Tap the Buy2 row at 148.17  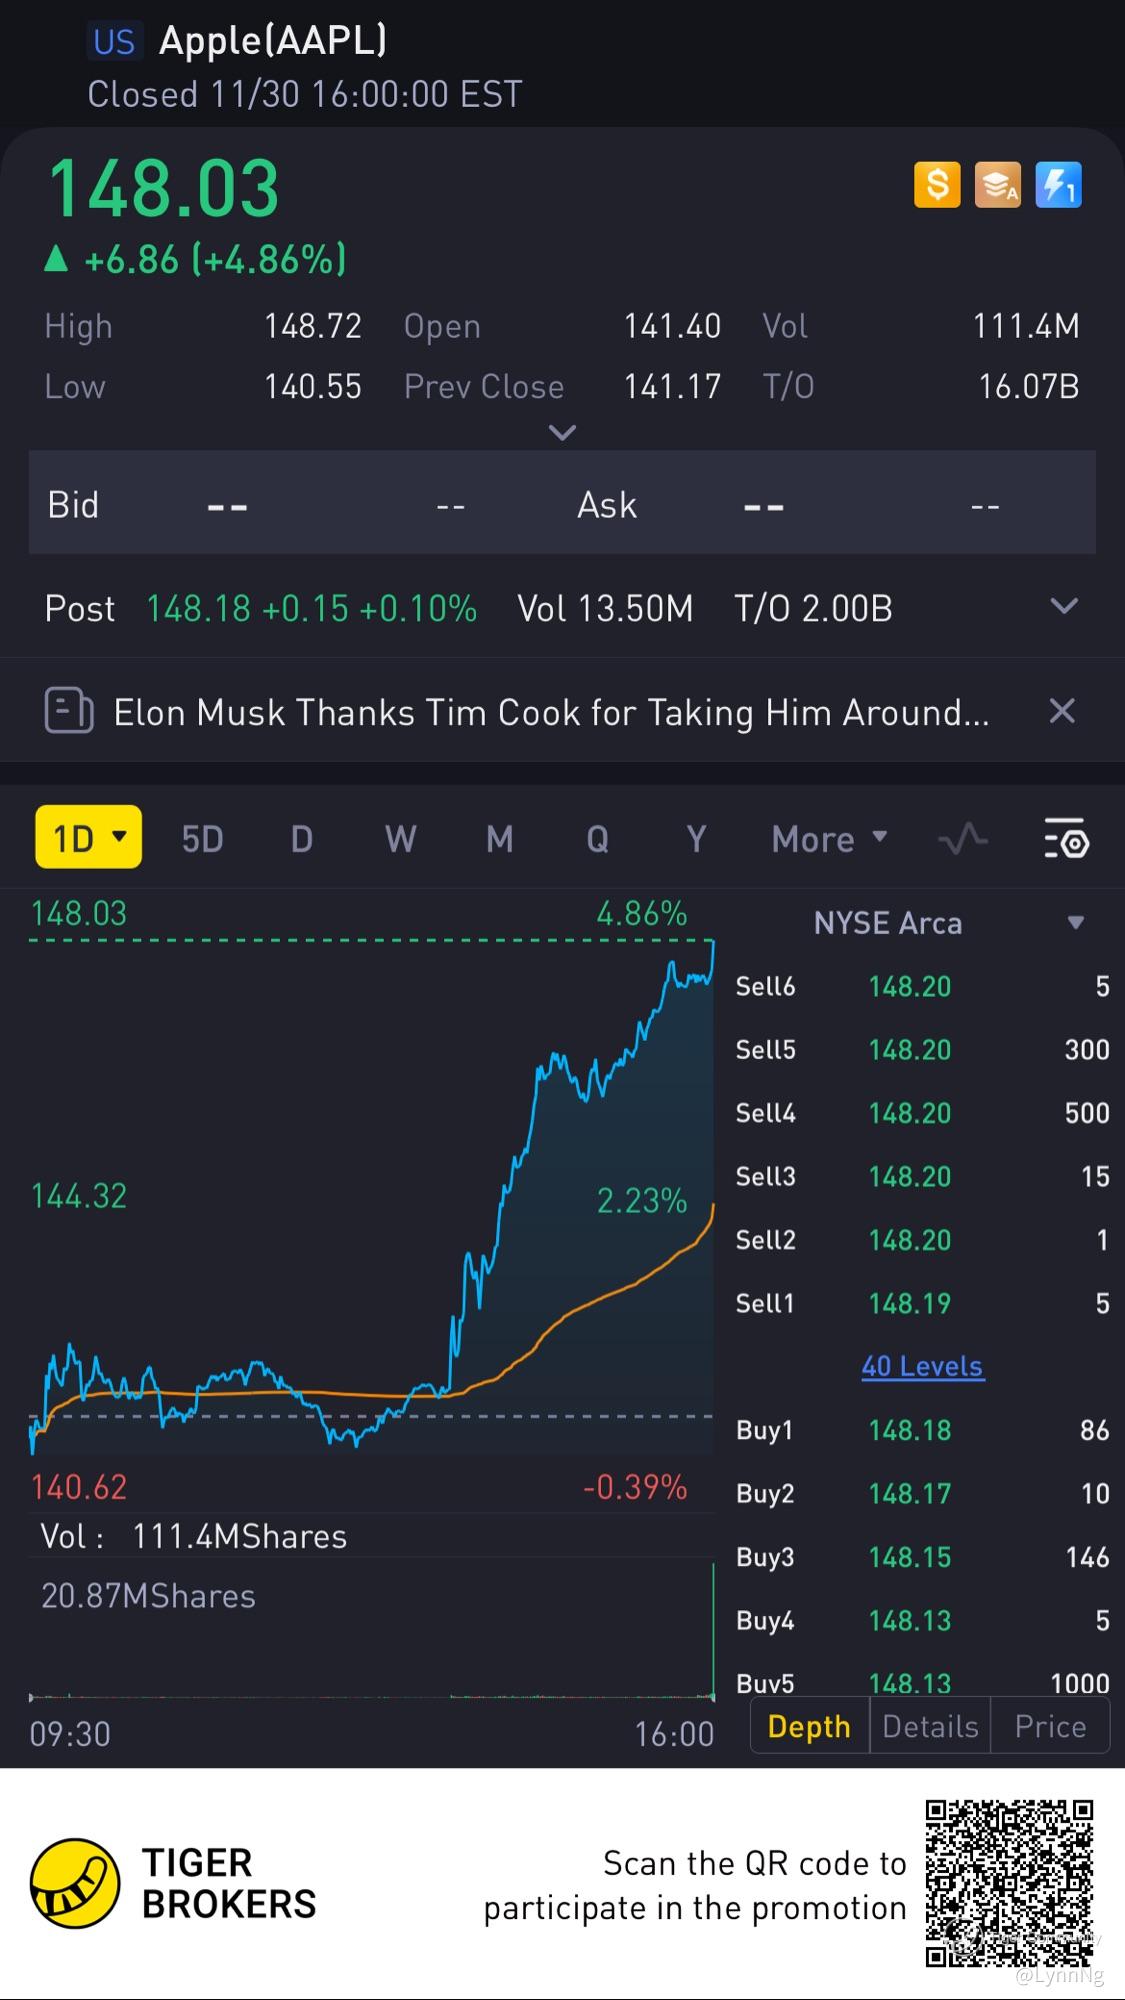click(x=922, y=1493)
